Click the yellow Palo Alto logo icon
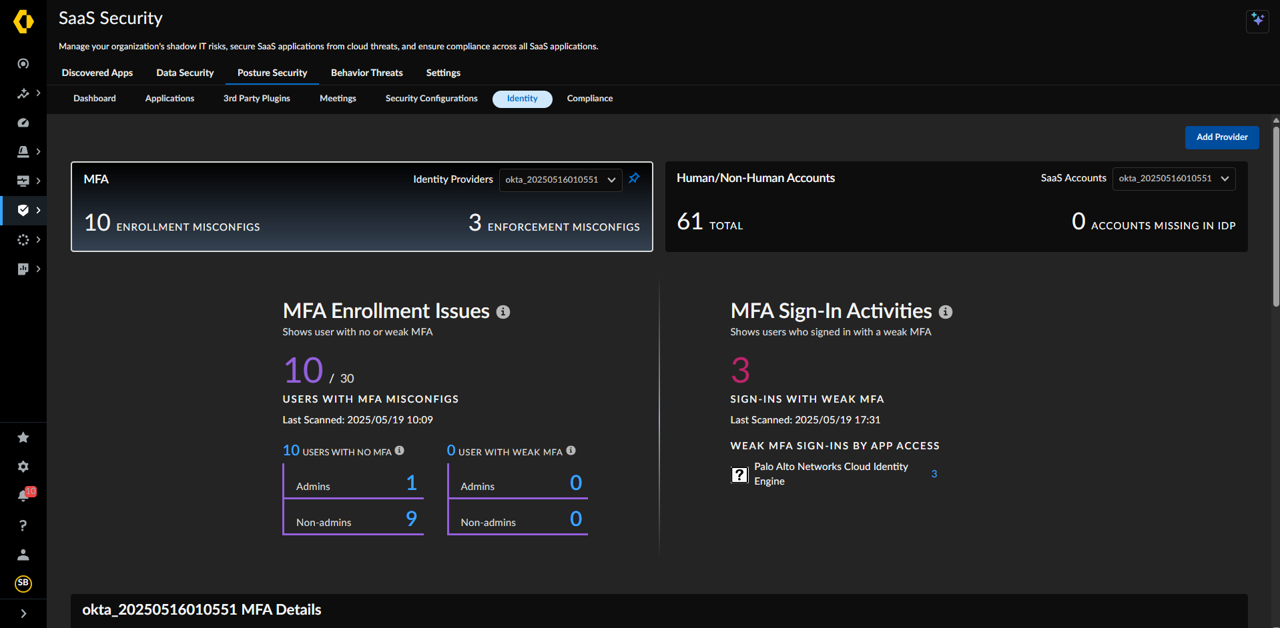This screenshot has width=1280, height=628. point(23,21)
